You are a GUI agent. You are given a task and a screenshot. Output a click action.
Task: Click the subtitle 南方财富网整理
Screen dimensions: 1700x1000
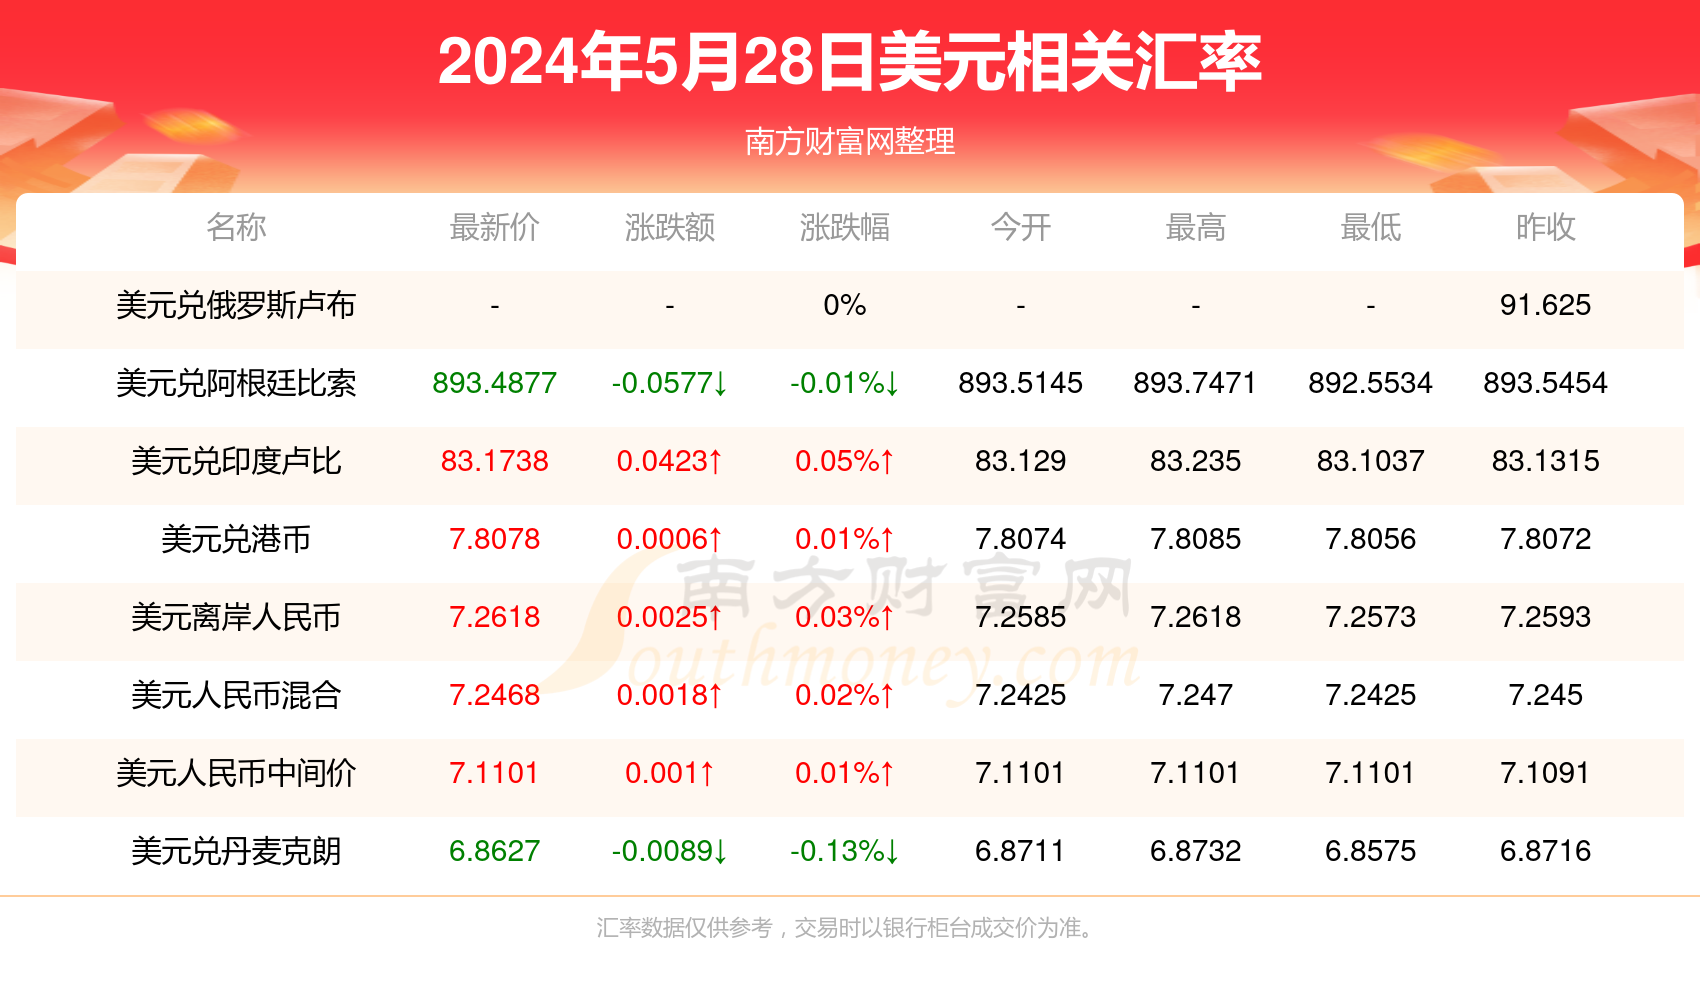850,141
